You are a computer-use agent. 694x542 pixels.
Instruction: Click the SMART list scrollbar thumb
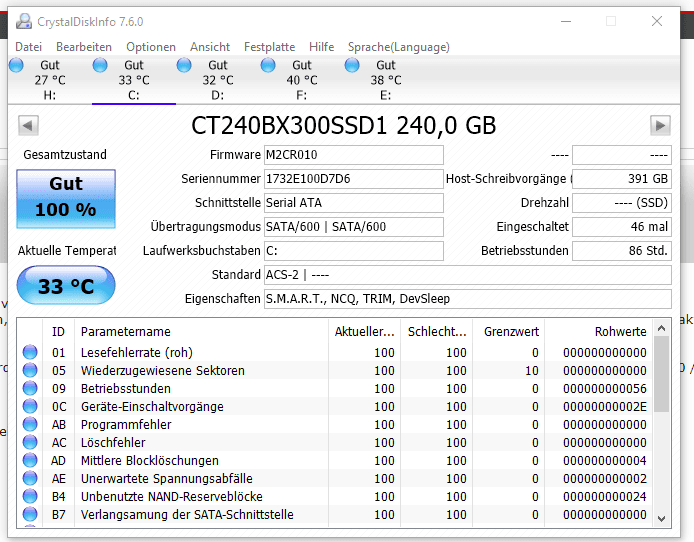662,374
